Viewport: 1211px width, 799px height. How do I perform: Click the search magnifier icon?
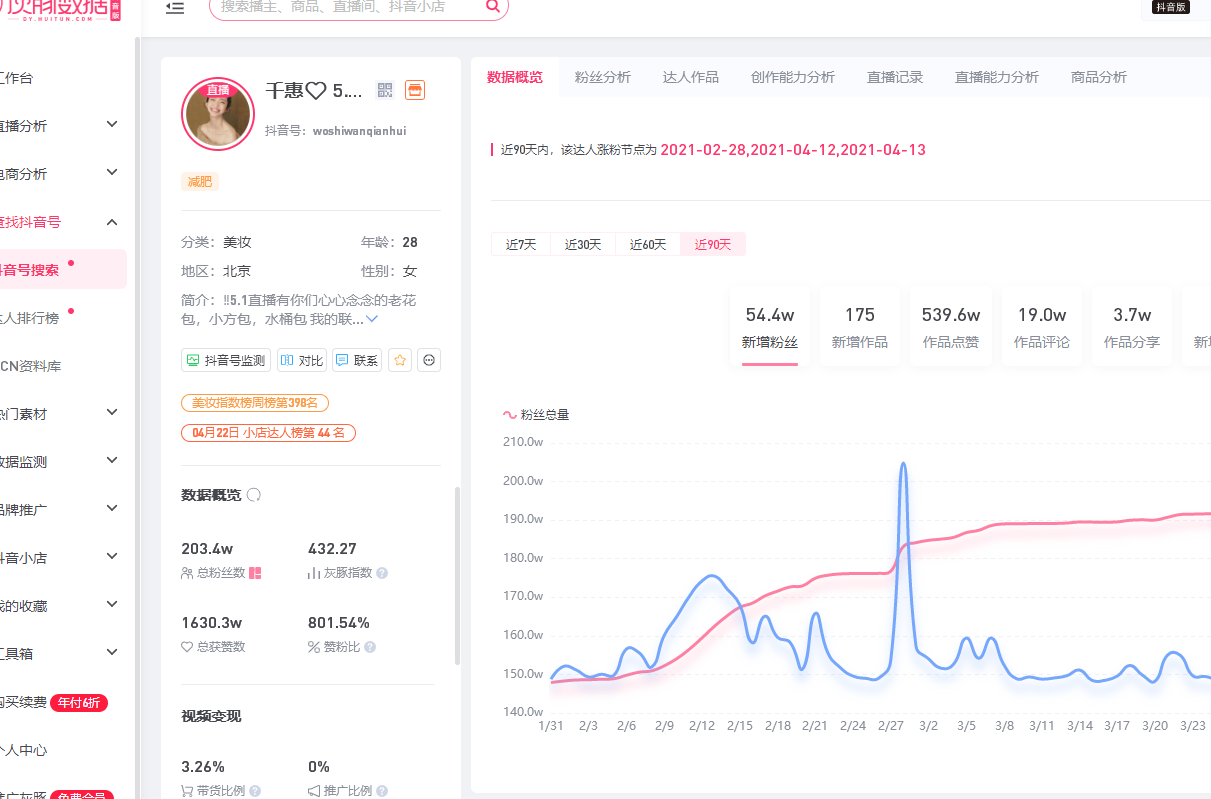tap(492, 6)
